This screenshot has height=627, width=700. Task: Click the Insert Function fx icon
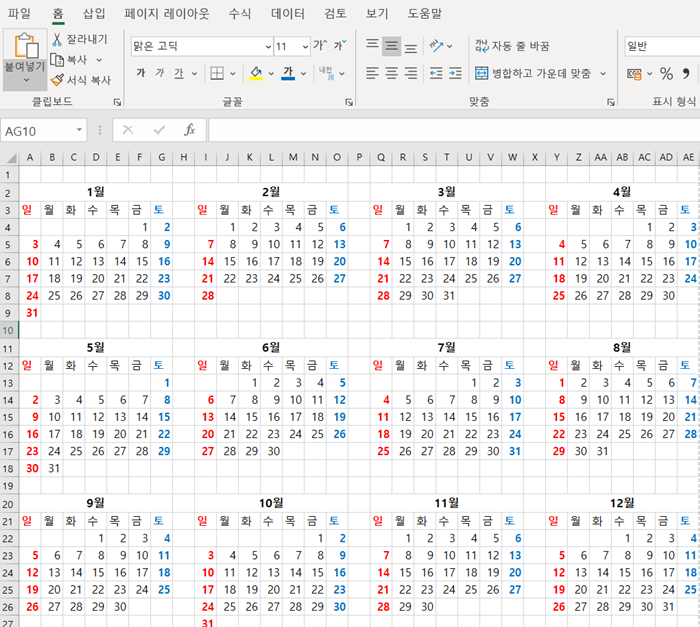[189, 130]
